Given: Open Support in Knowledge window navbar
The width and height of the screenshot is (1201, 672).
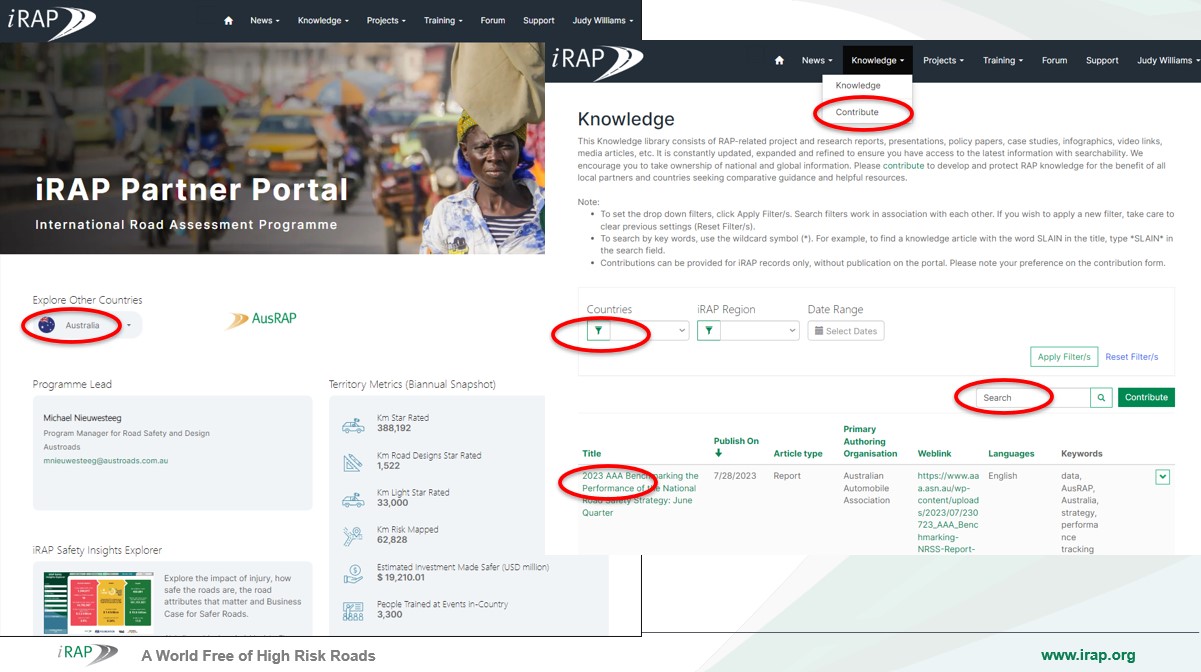Looking at the screenshot, I should [1102, 60].
